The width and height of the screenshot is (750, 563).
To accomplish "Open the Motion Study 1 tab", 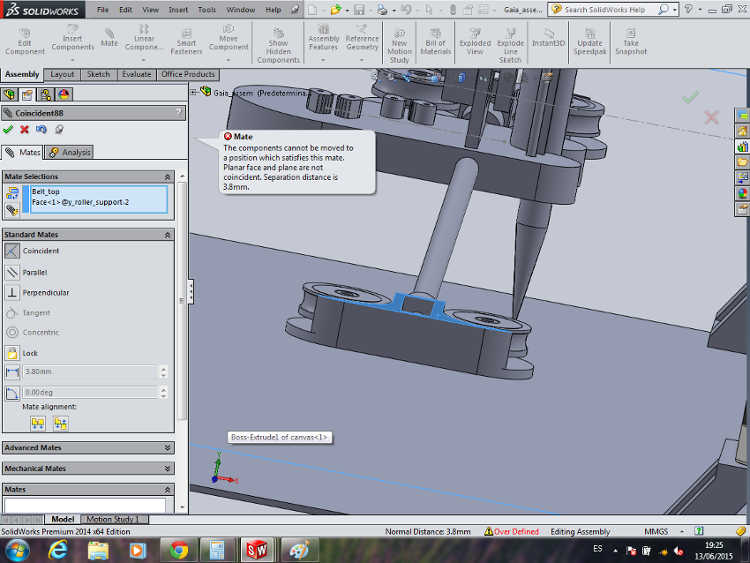I will coord(112,519).
